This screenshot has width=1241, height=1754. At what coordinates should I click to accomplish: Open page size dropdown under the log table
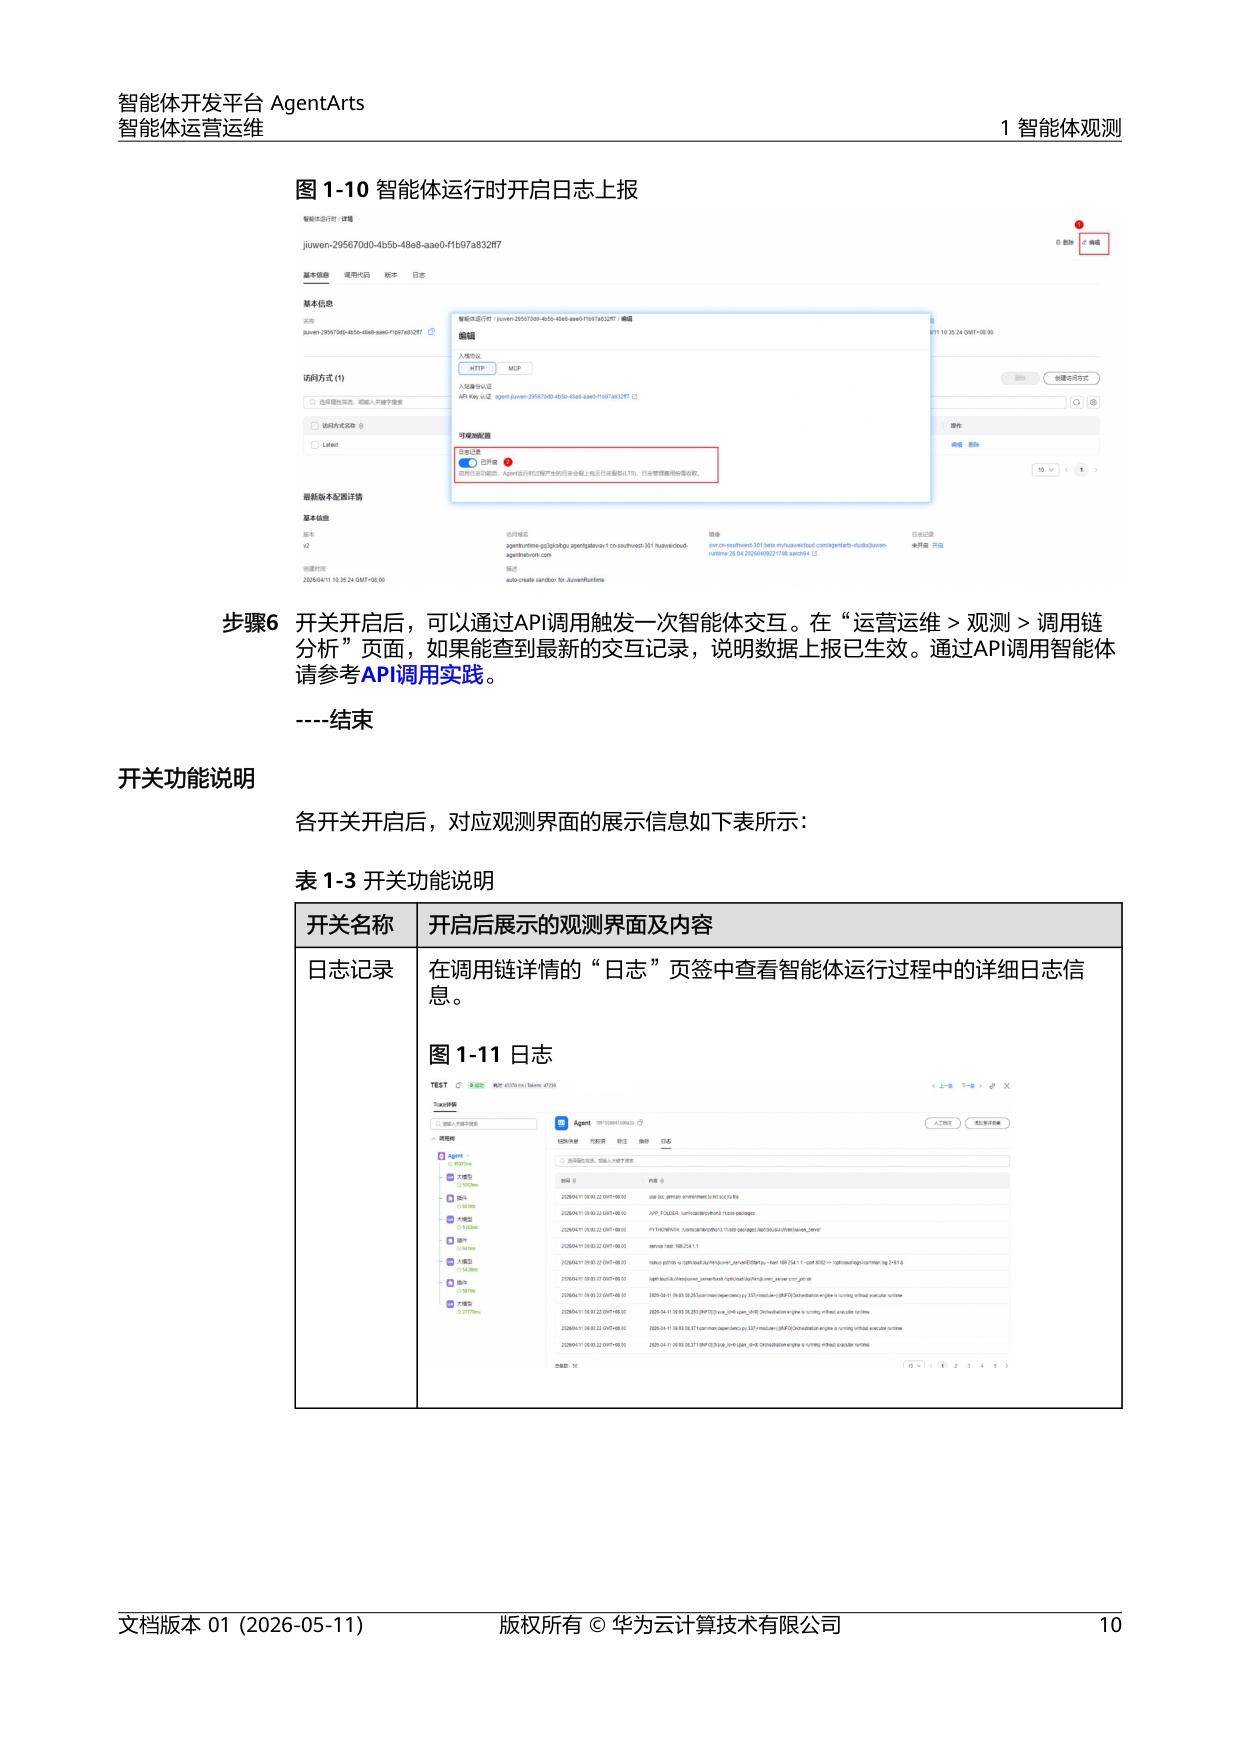913,1366
